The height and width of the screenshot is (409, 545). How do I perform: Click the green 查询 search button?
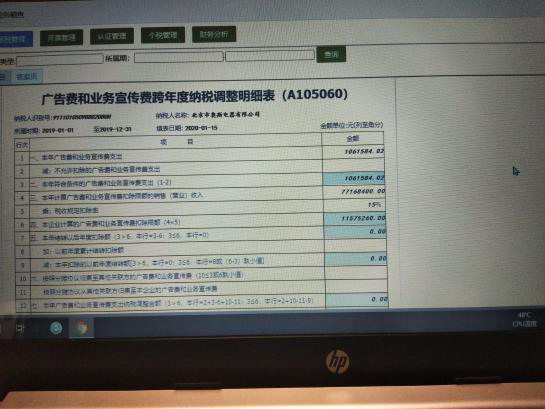pos(331,55)
